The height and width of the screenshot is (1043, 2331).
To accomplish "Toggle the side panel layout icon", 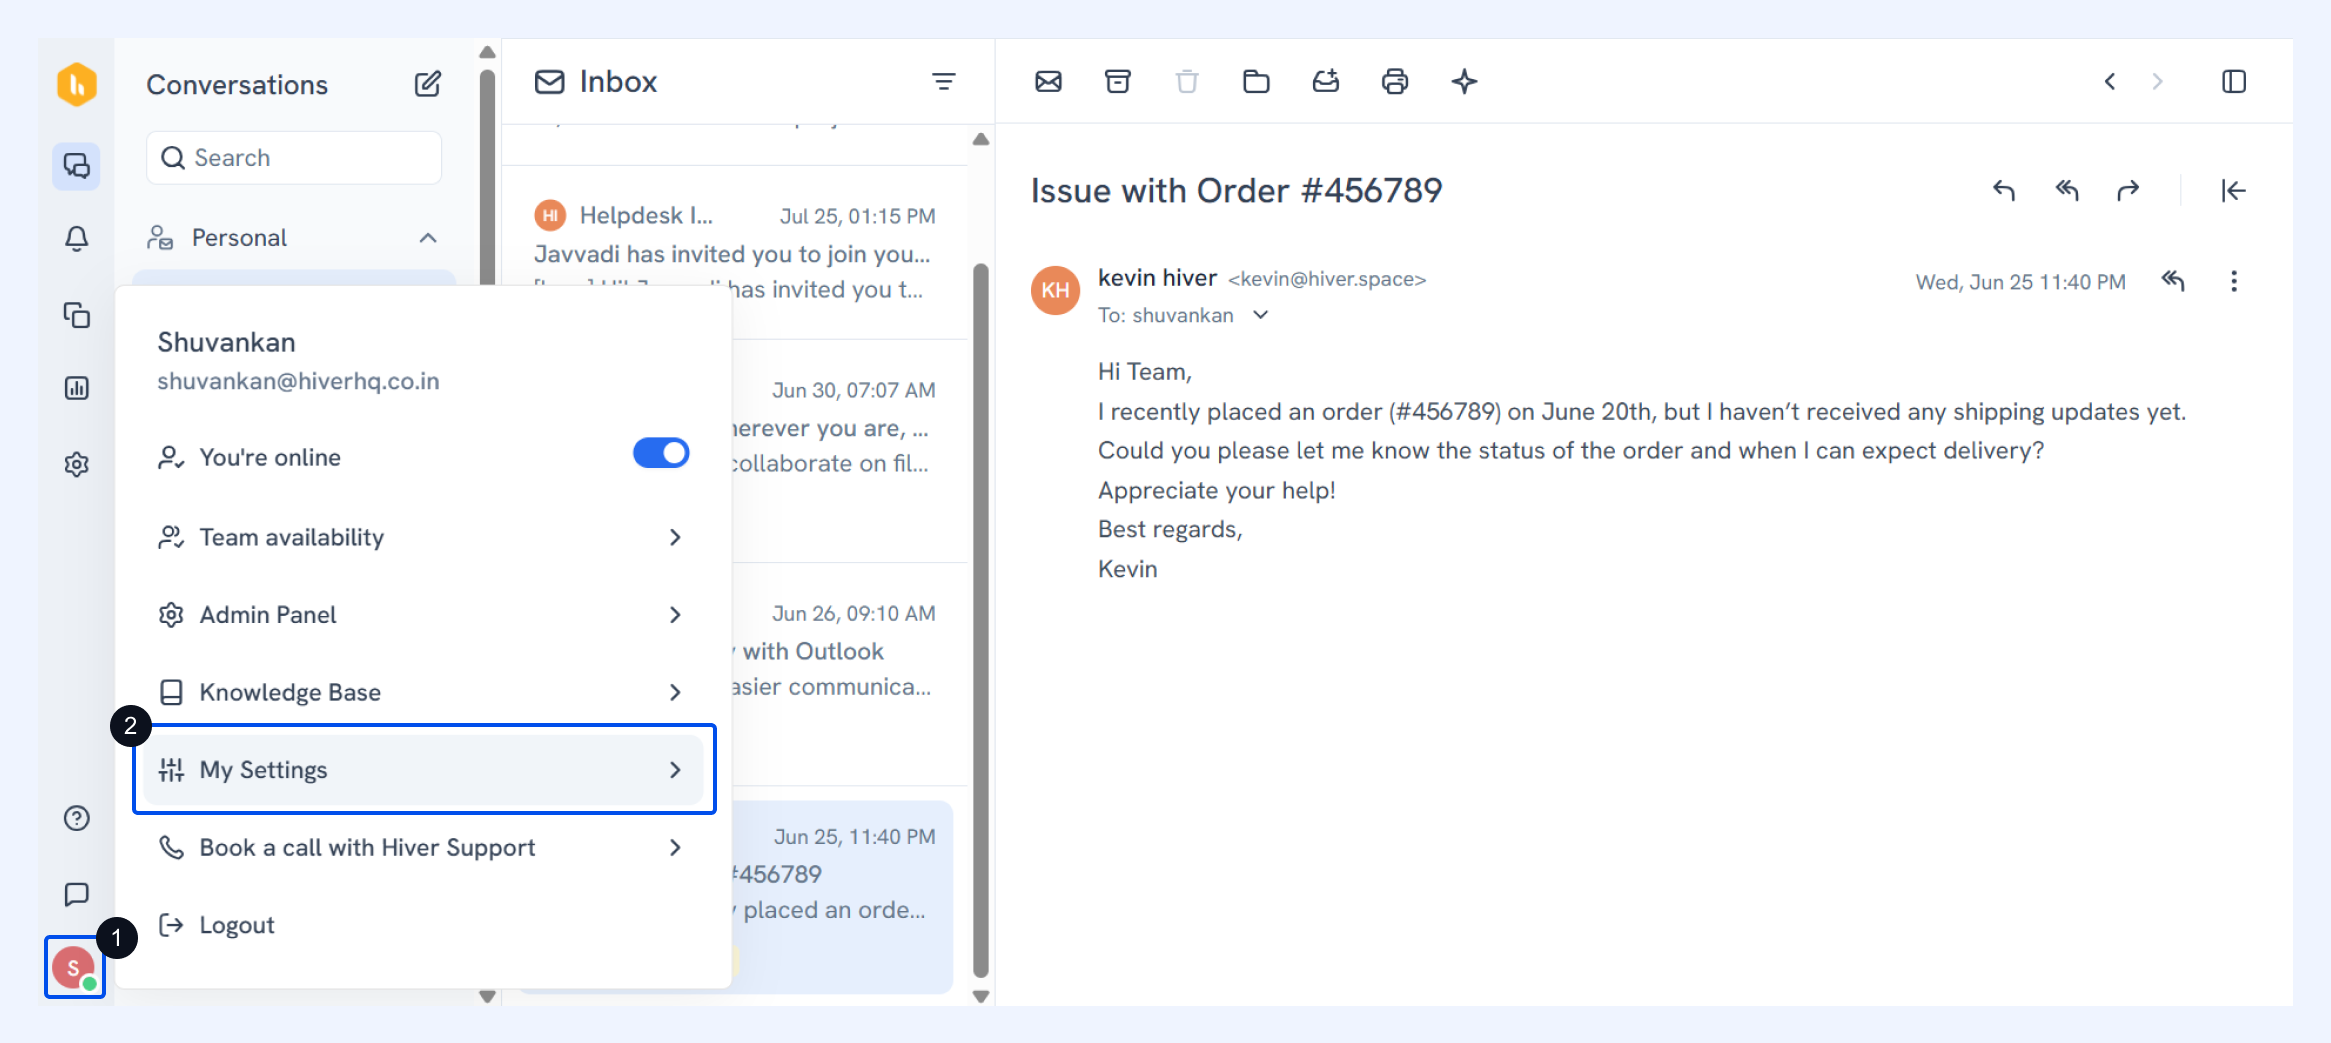I will (x=2234, y=81).
